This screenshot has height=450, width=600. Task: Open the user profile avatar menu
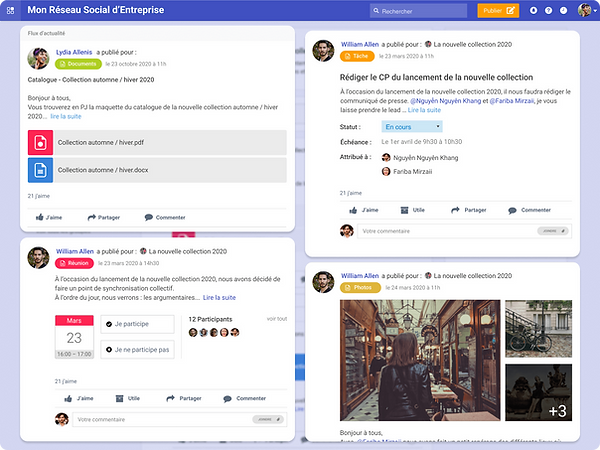586,10
